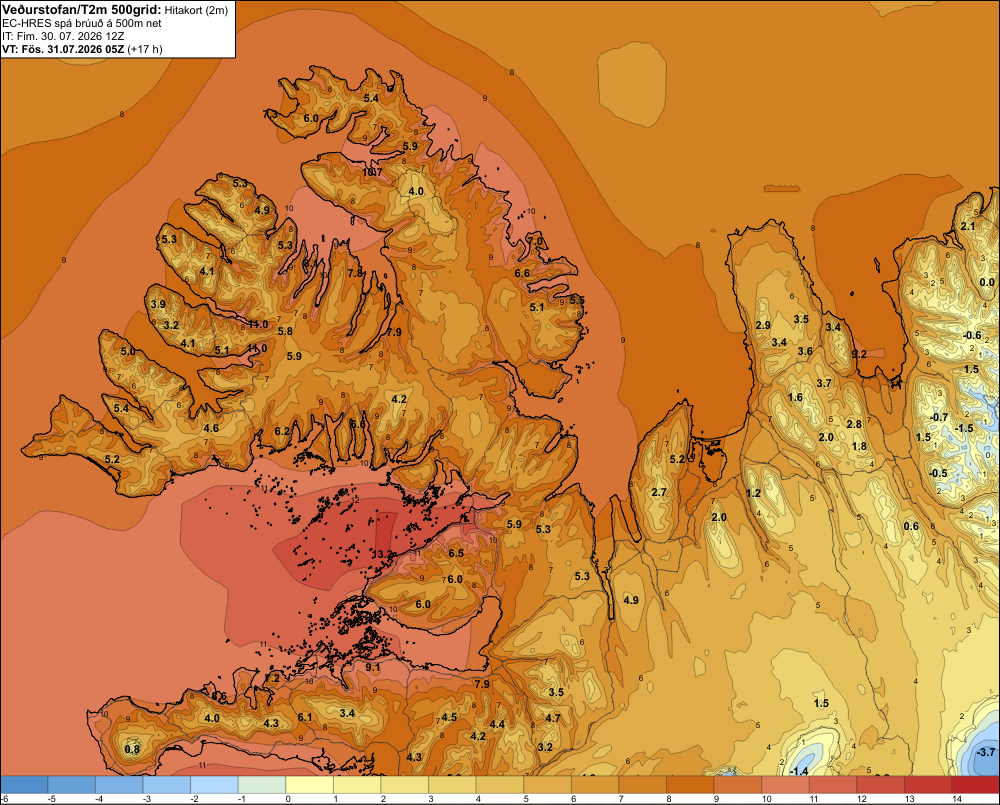
Task: Select the 0.0 temperature value on the map
Action: (x=987, y=282)
